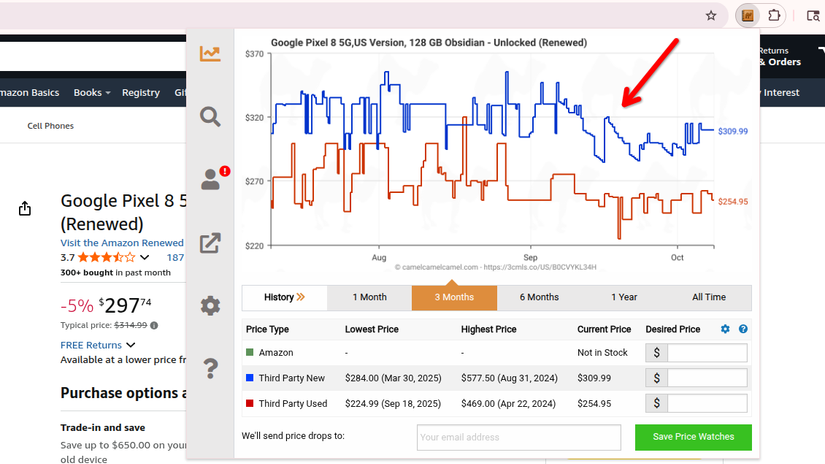
Task: Open the Visit the Amazon Renewed link
Action: 122,243
